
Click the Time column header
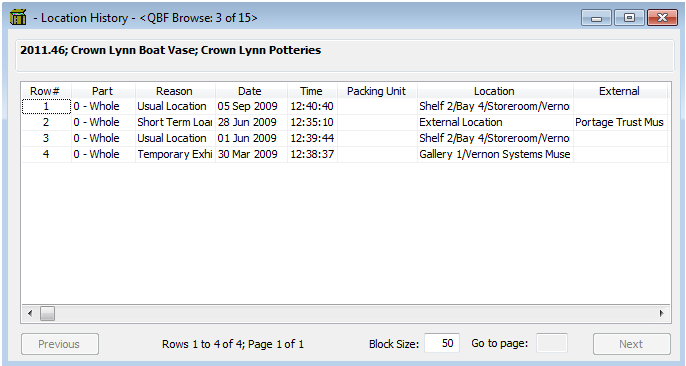point(312,91)
